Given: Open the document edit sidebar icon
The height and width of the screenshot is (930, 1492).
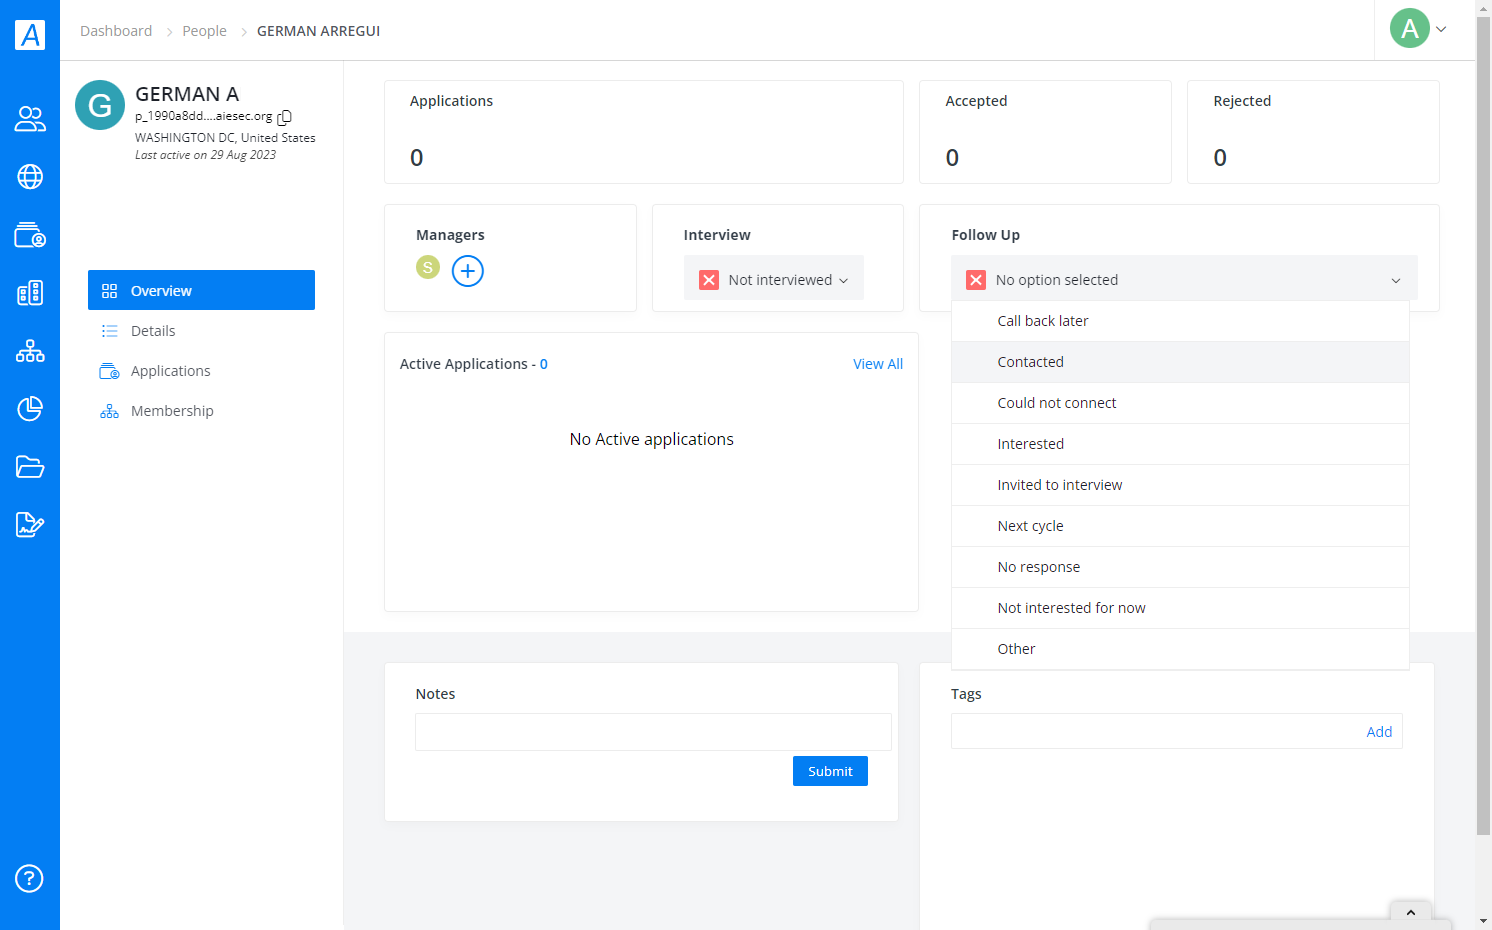Looking at the screenshot, I should coord(30,525).
